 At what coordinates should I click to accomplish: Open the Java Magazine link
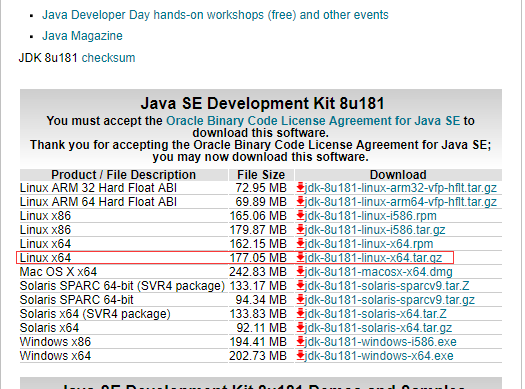(x=82, y=36)
